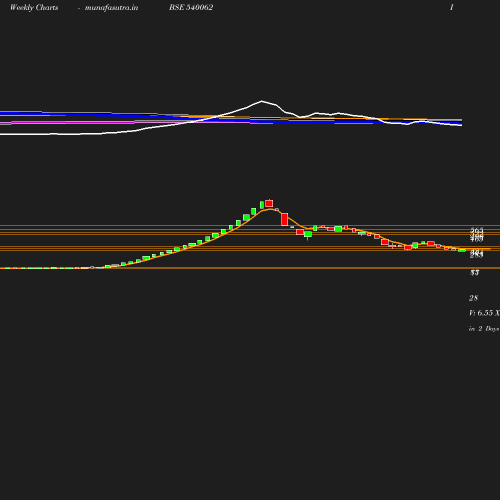
Task: Click the 'V: 6.55 X' volume text
Action: coord(484,313)
